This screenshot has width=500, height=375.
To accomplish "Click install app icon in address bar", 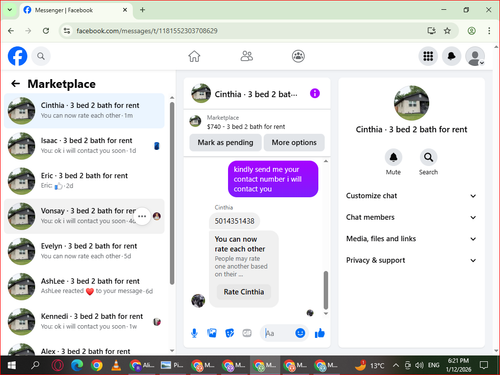I will coord(432,31).
